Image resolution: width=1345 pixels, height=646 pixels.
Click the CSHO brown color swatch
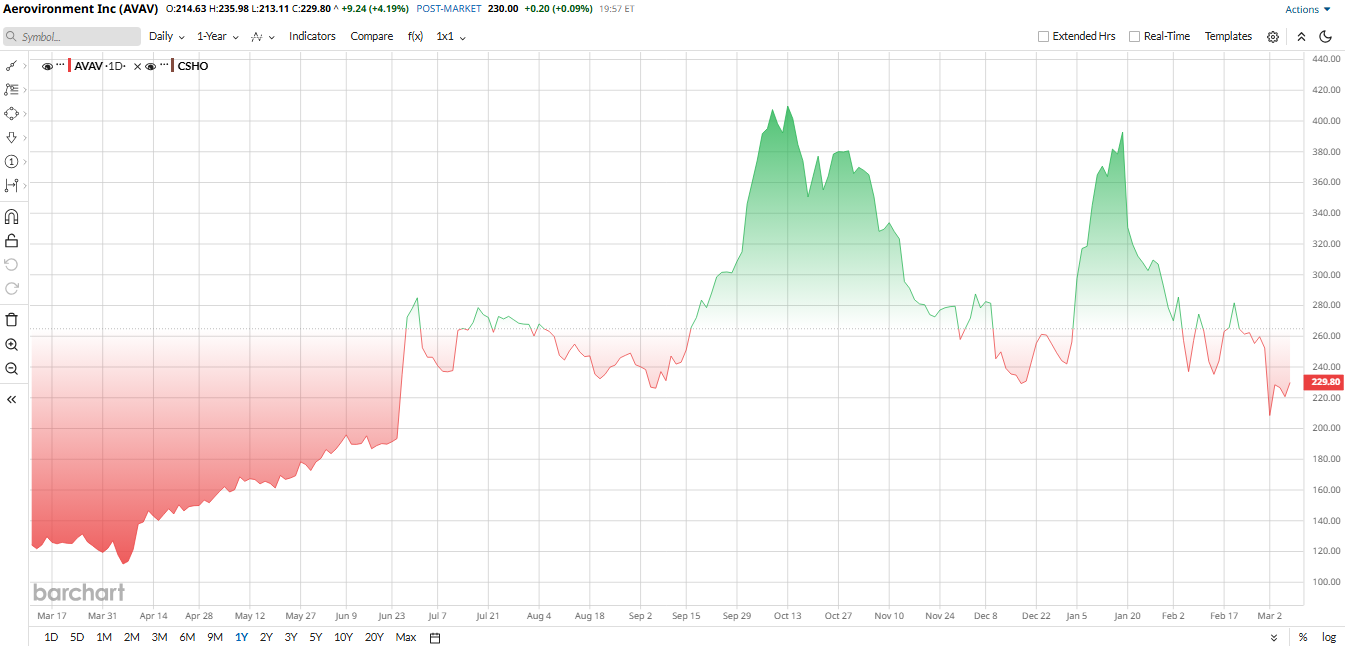point(173,66)
